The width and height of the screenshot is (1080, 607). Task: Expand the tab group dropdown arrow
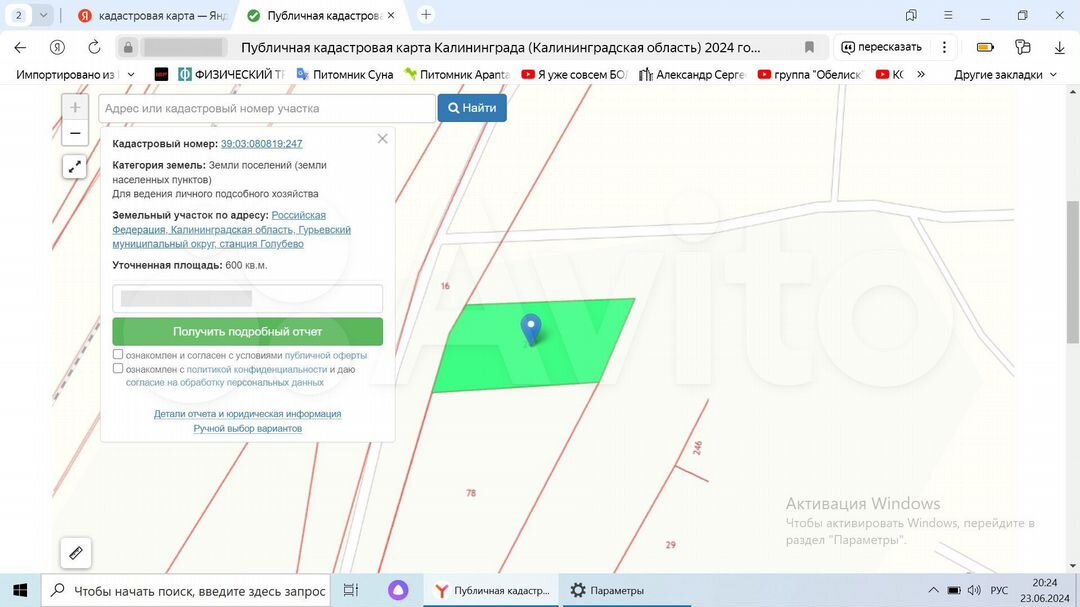(x=43, y=15)
